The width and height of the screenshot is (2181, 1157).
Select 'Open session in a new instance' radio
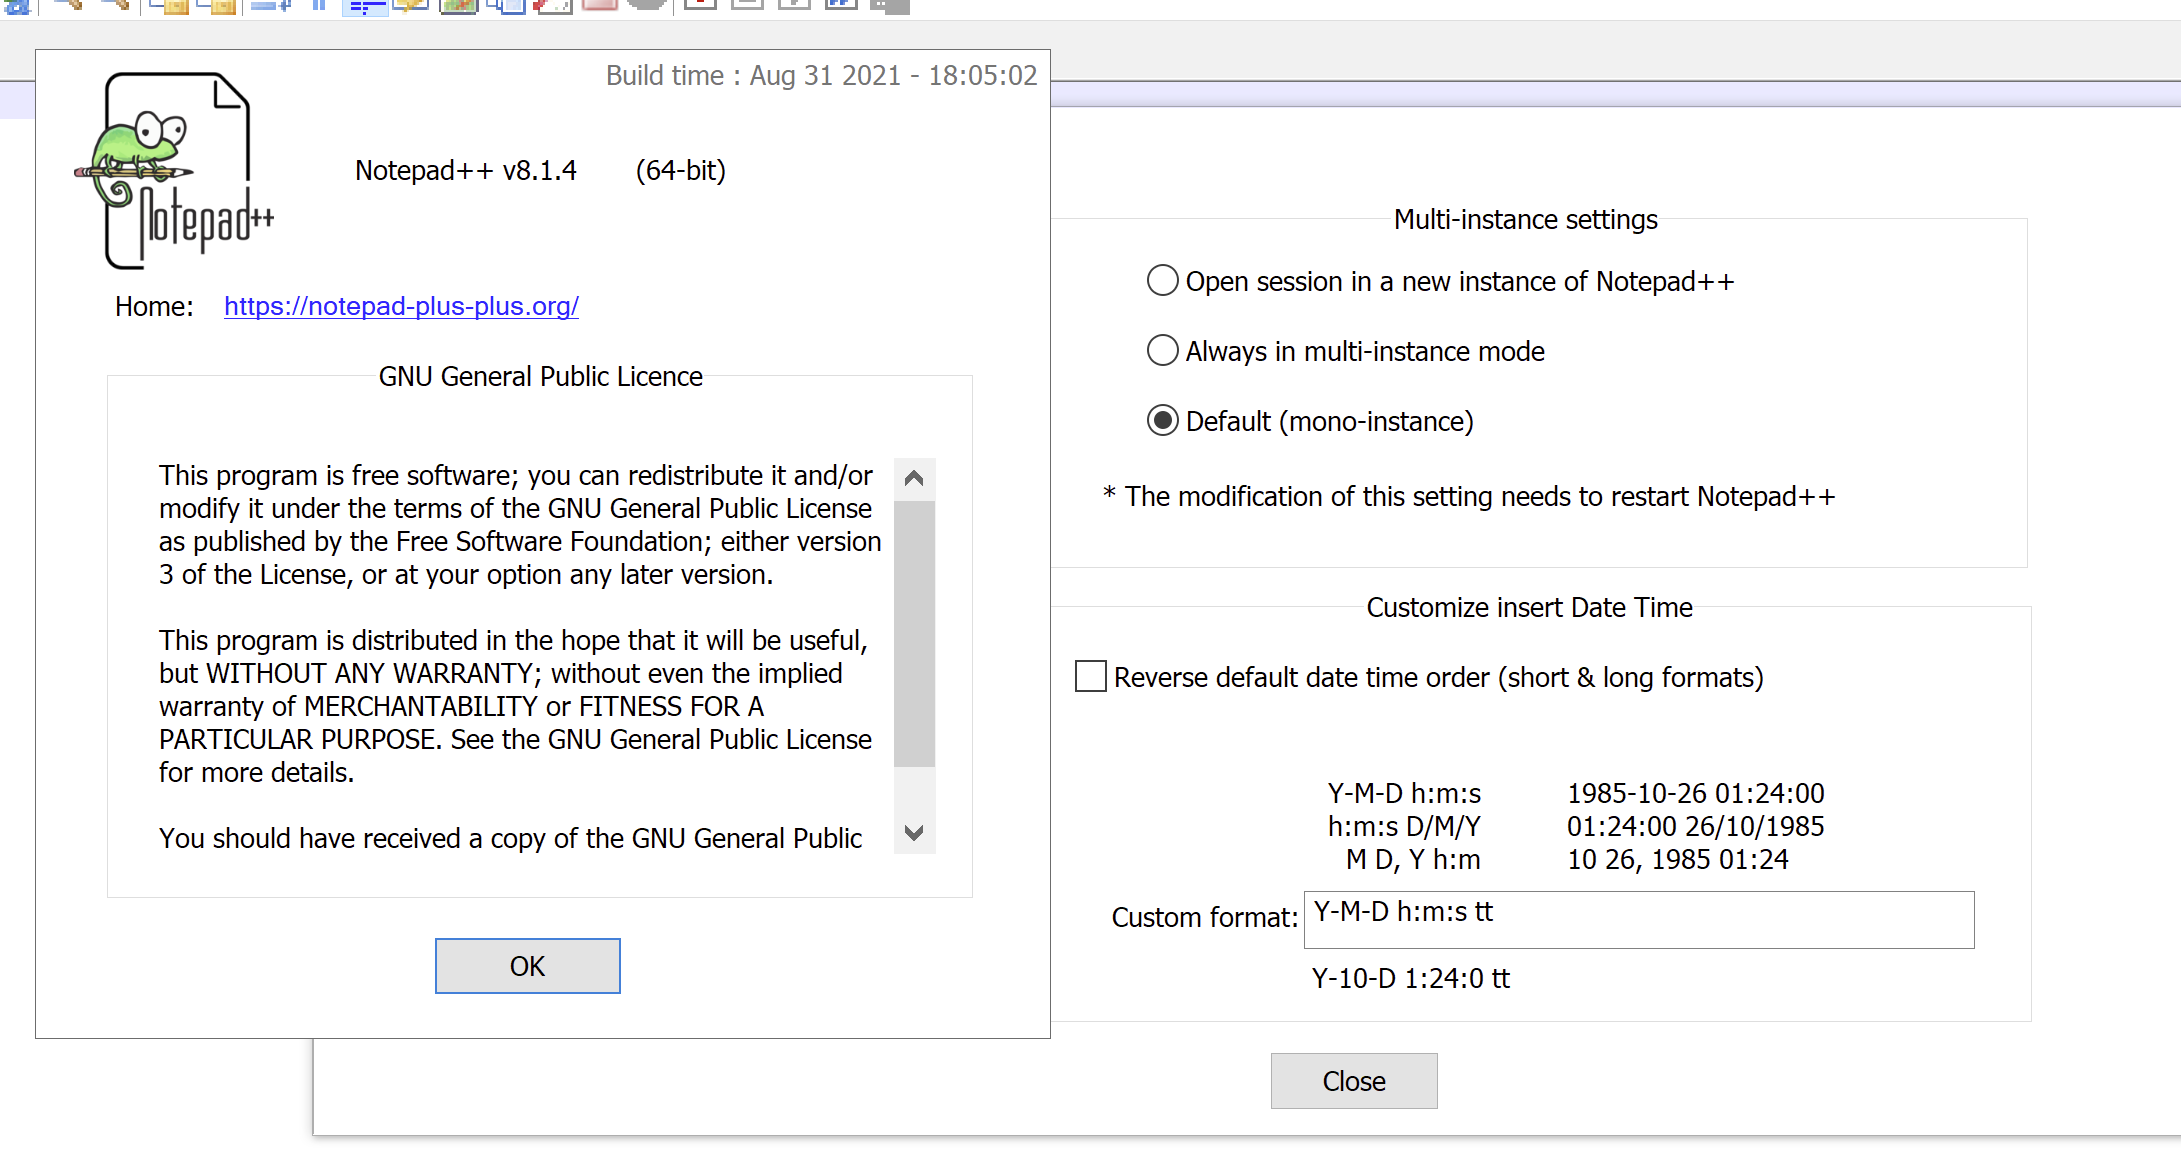click(x=1162, y=281)
